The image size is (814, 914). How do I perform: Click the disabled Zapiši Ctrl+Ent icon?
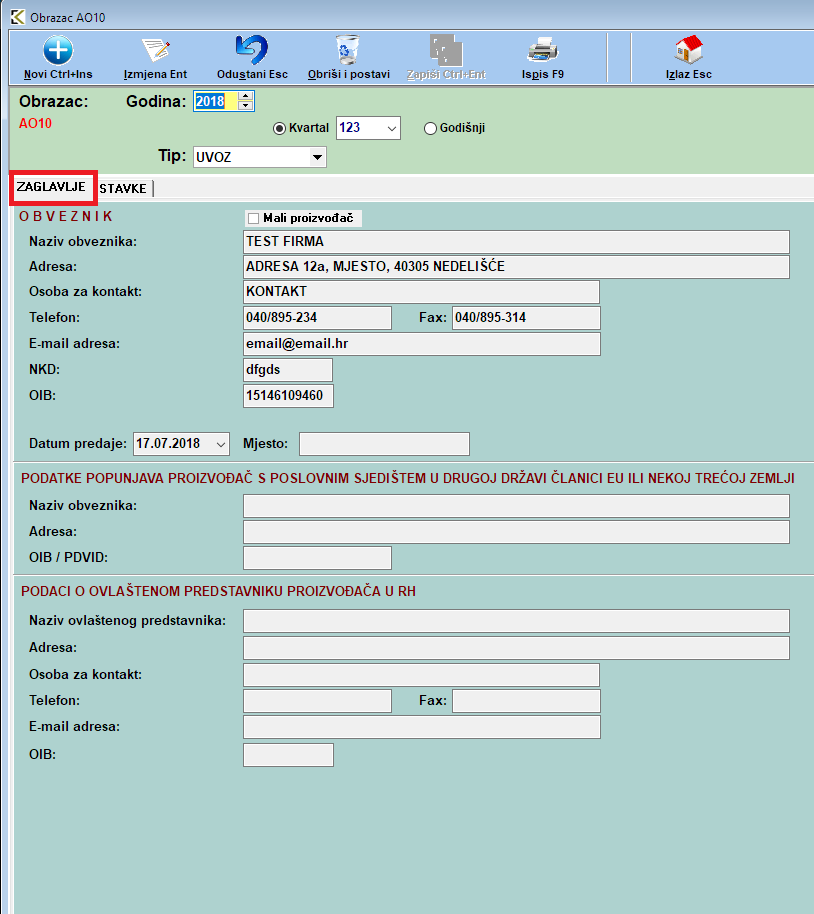tap(446, 50)
